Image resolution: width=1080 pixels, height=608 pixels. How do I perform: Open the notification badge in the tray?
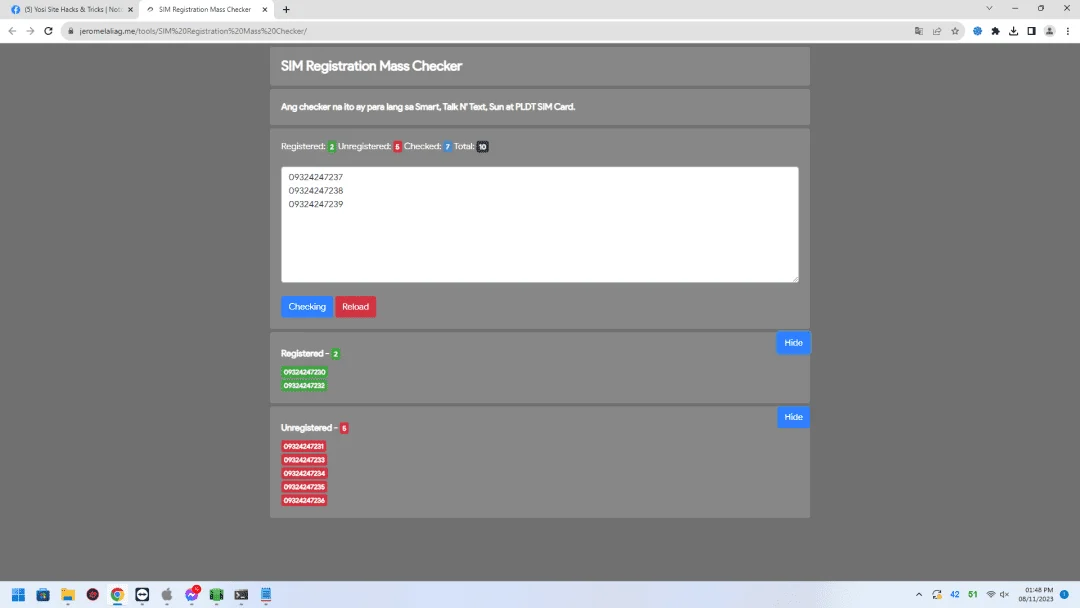[x=1065, y=594]
